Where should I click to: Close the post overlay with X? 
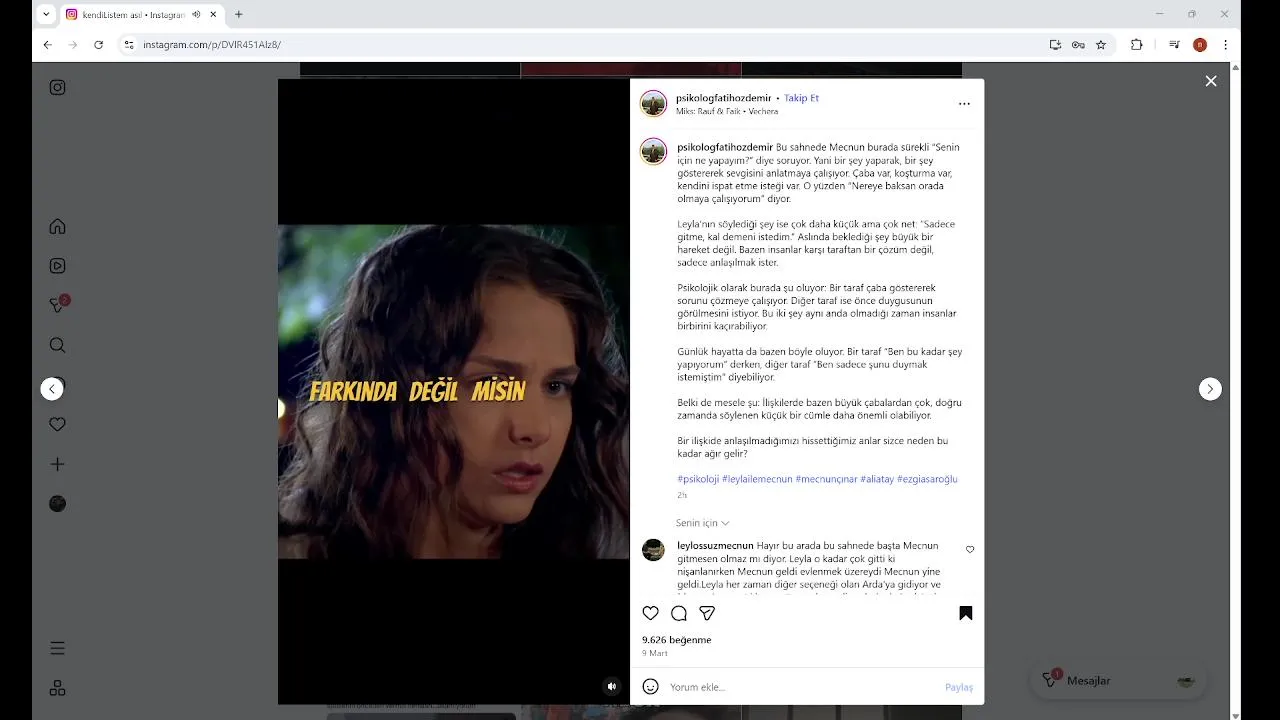pos(1211,81)
